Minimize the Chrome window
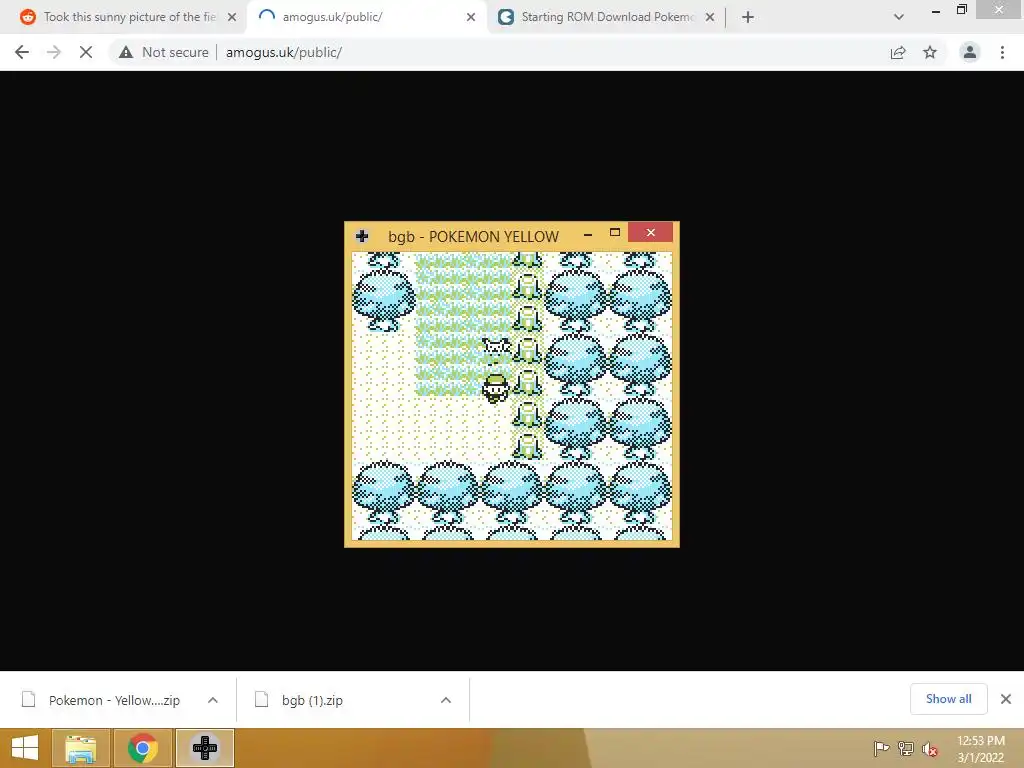Viewport: 1024px width, 768px height. click(936, 10)
